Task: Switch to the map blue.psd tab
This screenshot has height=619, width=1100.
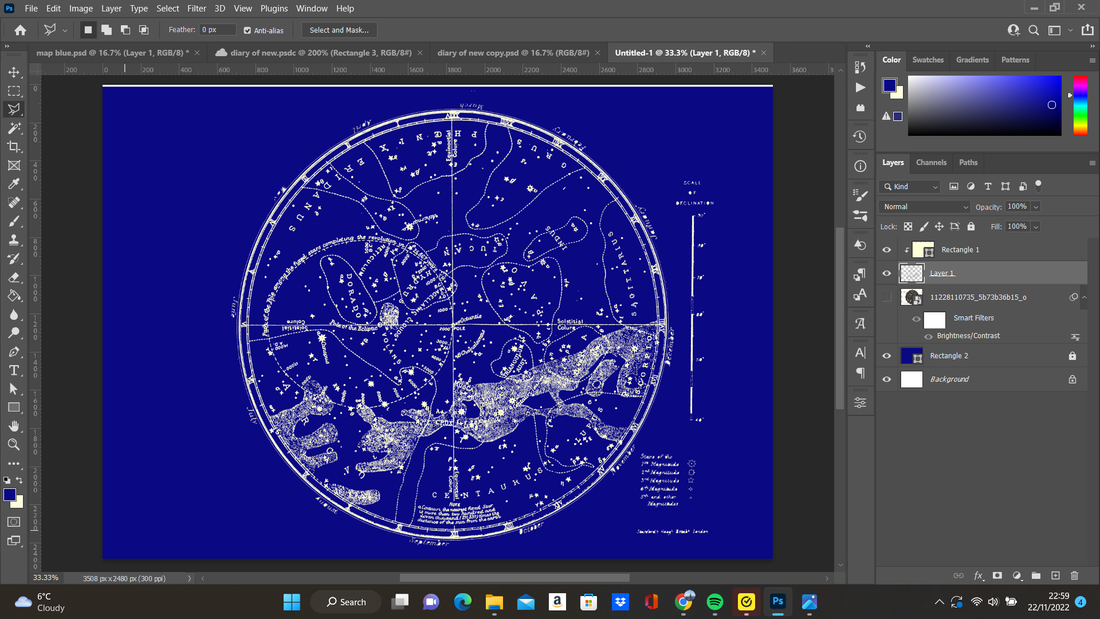Action: (112, 53)
